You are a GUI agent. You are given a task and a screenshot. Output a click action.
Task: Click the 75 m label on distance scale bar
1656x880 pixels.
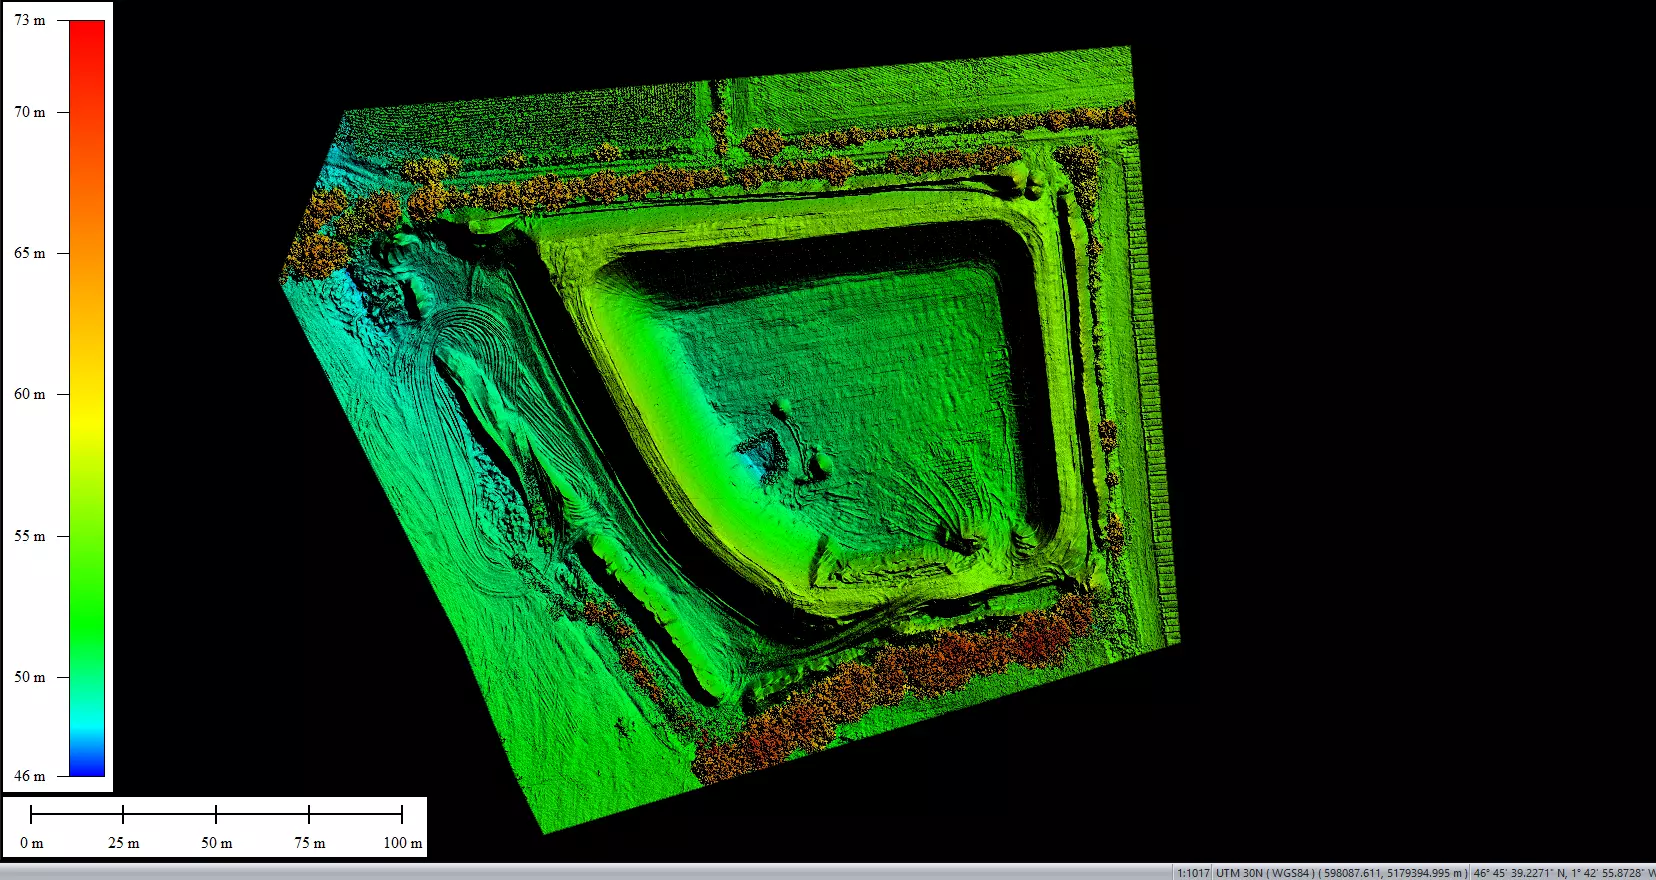pos(310,843)
